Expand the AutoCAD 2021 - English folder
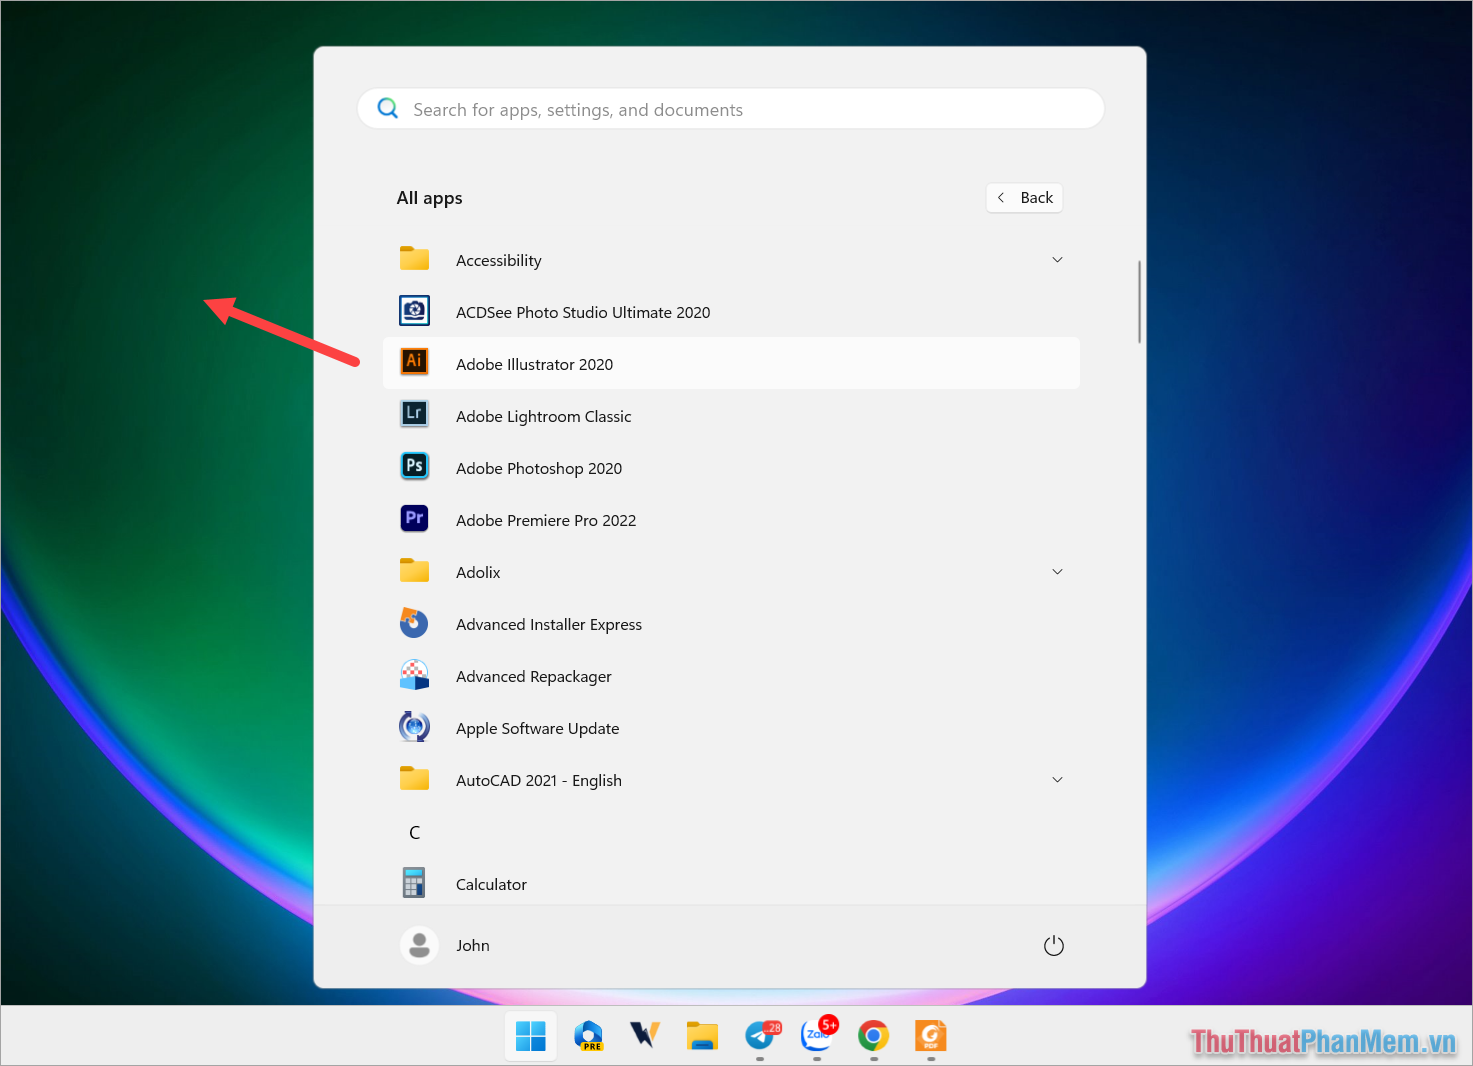The width and height of the screenshot is (1473, 1066). pyautogui.click(x=1057, y=779)
